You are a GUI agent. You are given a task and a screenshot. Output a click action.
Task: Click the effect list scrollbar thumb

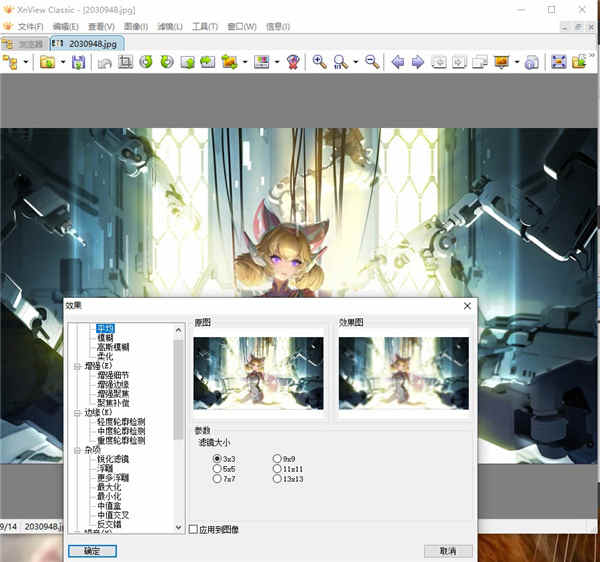pos(178,389)
